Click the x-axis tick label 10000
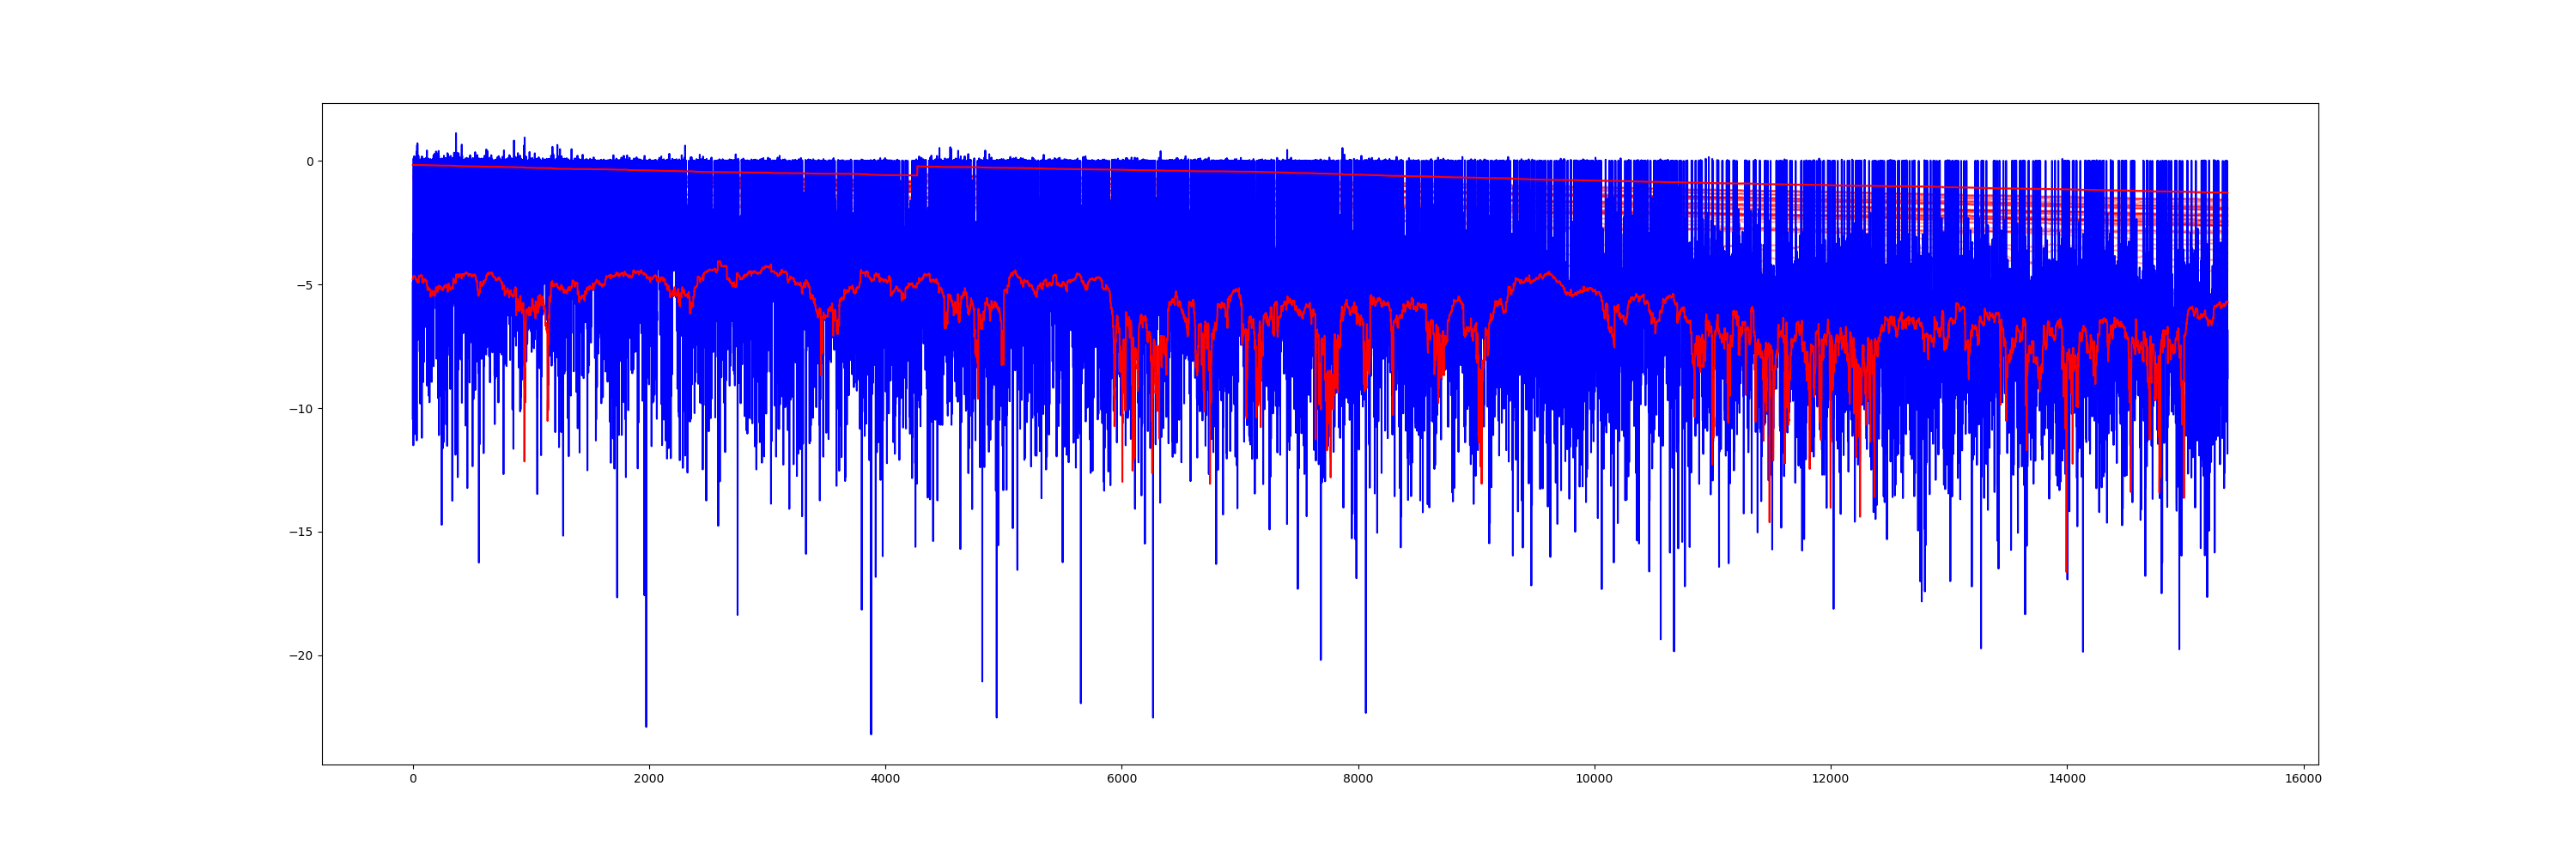2576x859 pixels. 1594,779
